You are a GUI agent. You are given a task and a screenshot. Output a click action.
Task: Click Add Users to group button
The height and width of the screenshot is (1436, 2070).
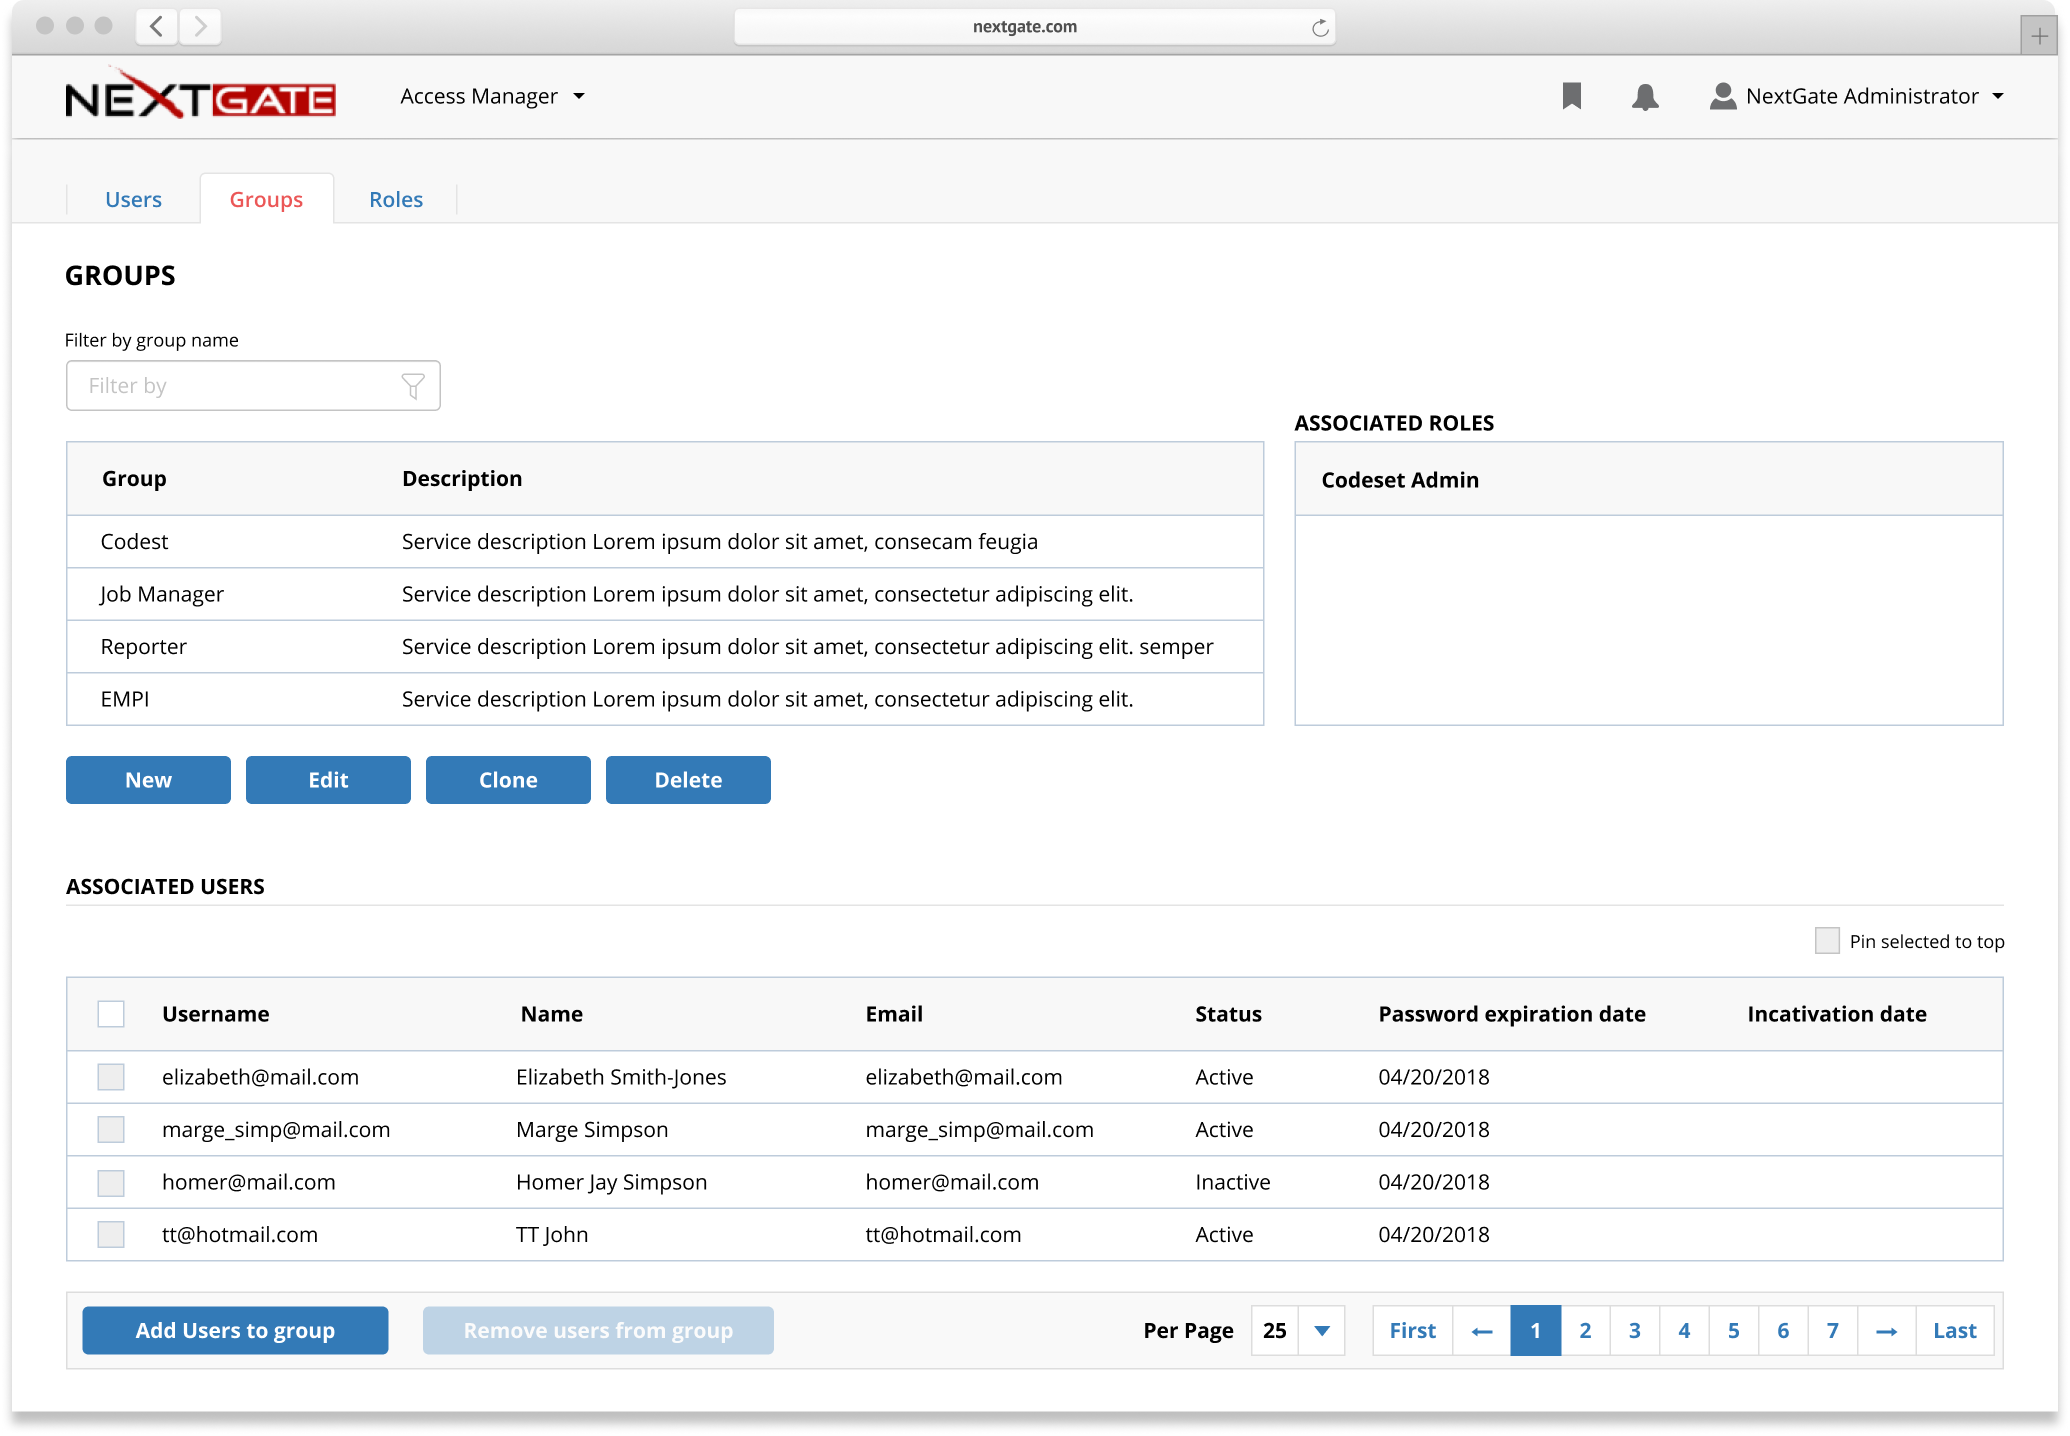click(x=235, y=1331)
